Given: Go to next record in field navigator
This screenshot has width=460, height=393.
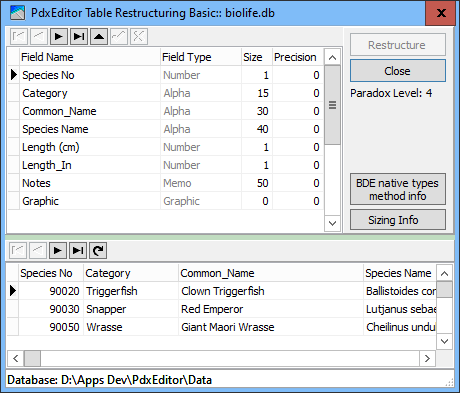Looking at the screenshot, I should [59, 36].
